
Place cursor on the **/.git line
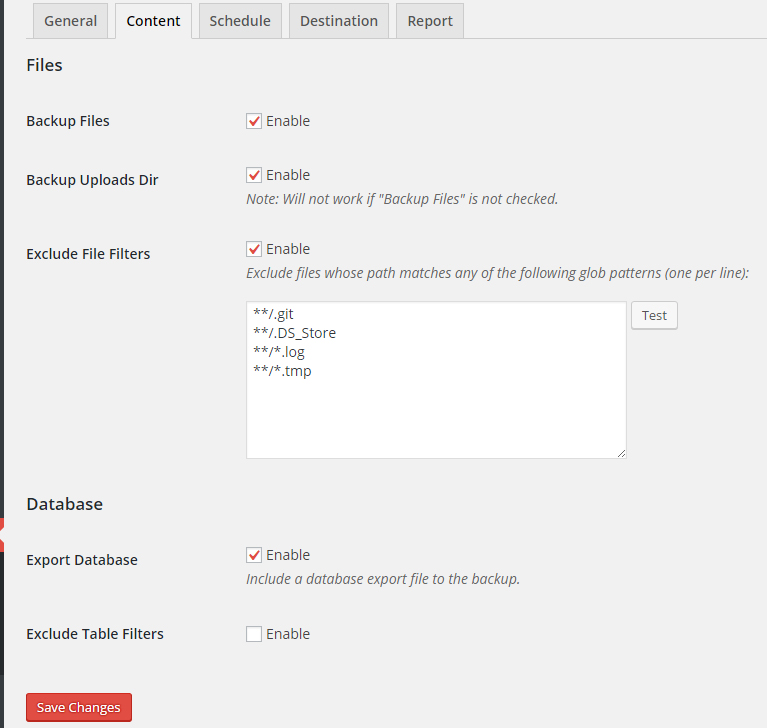pos(274,314)
